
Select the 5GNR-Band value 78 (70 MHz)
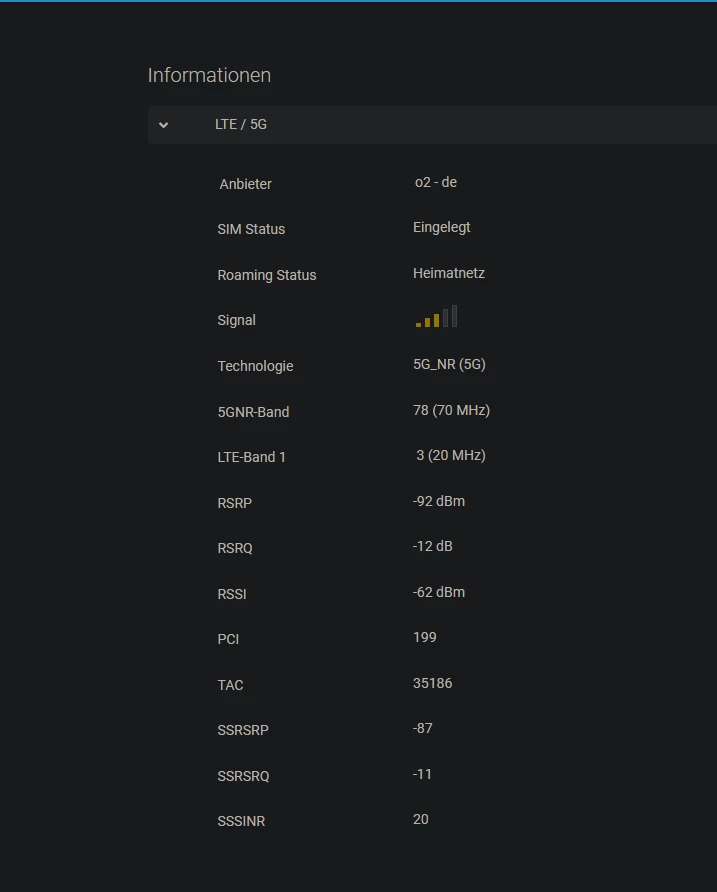point(451,410)
